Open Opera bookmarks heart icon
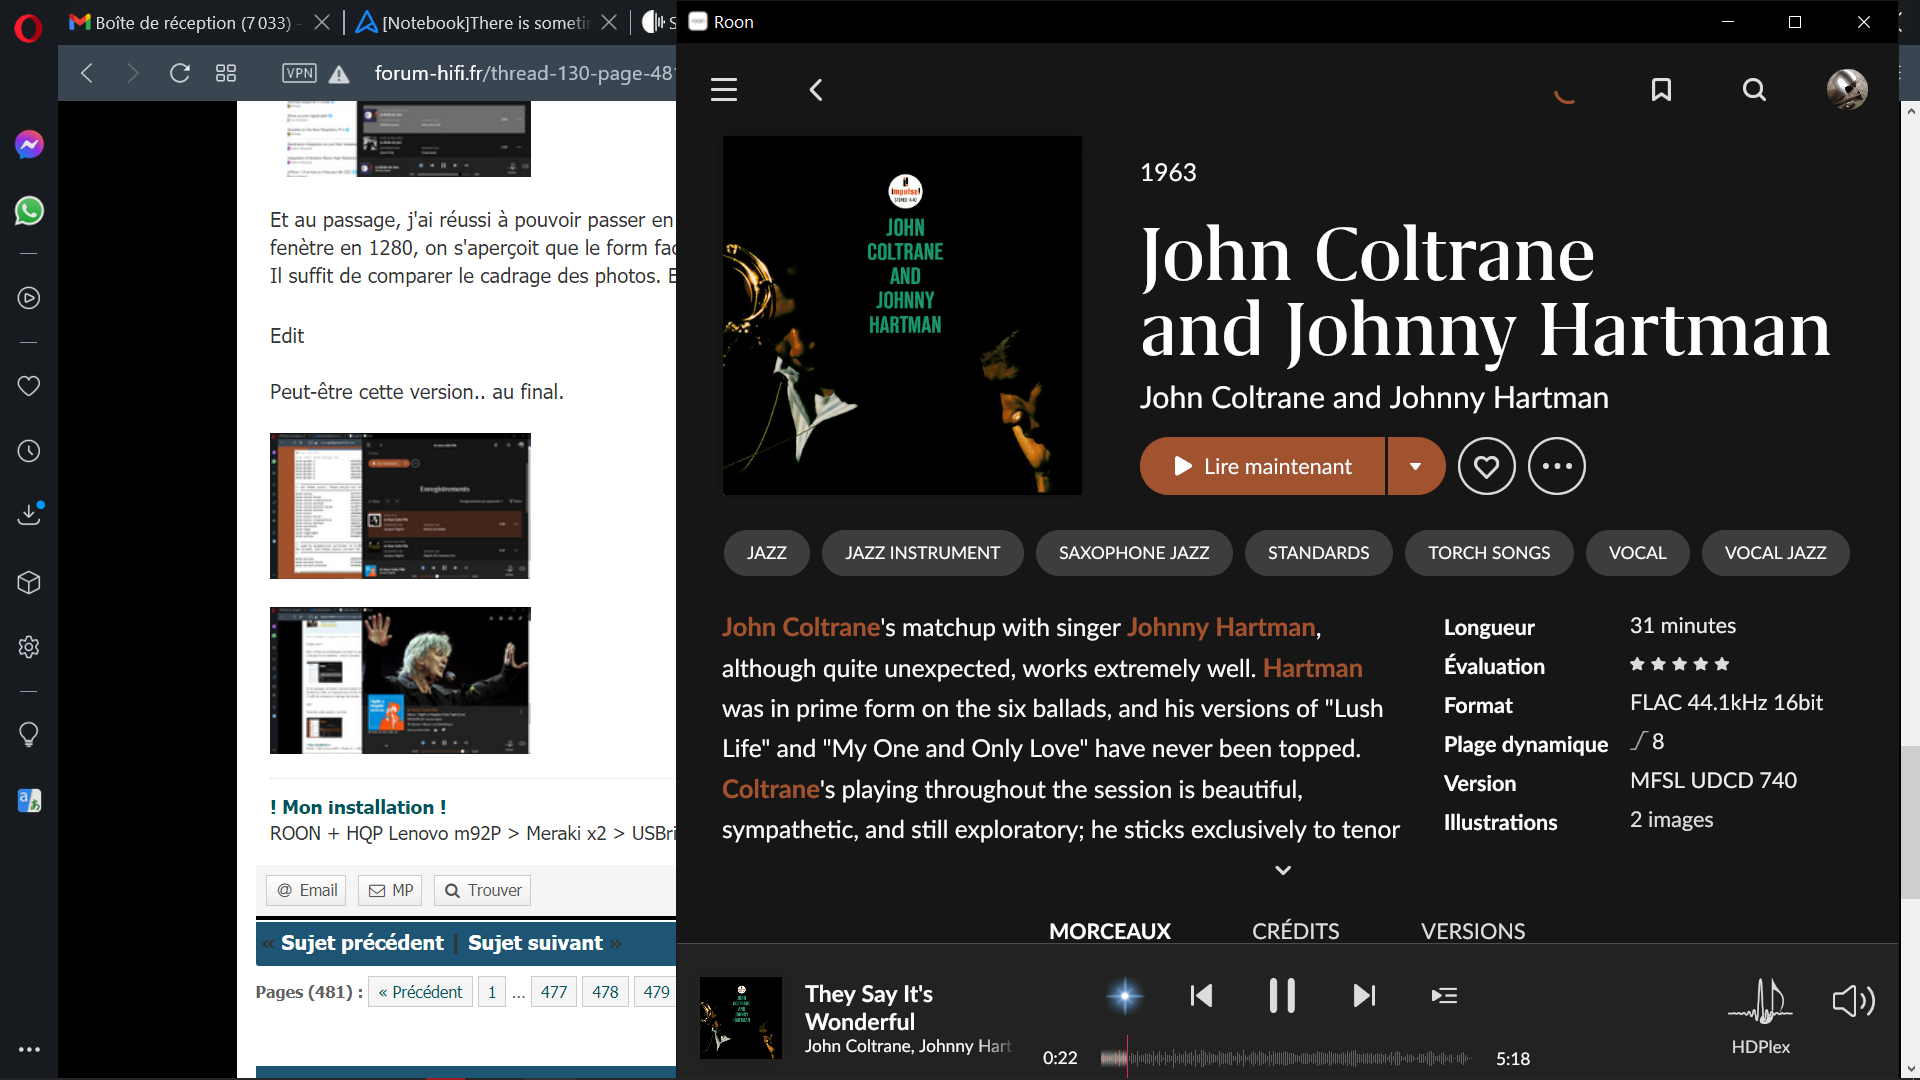Image resolution: width=1920 pixels, height=1080 pixels. tap(29, 386)
